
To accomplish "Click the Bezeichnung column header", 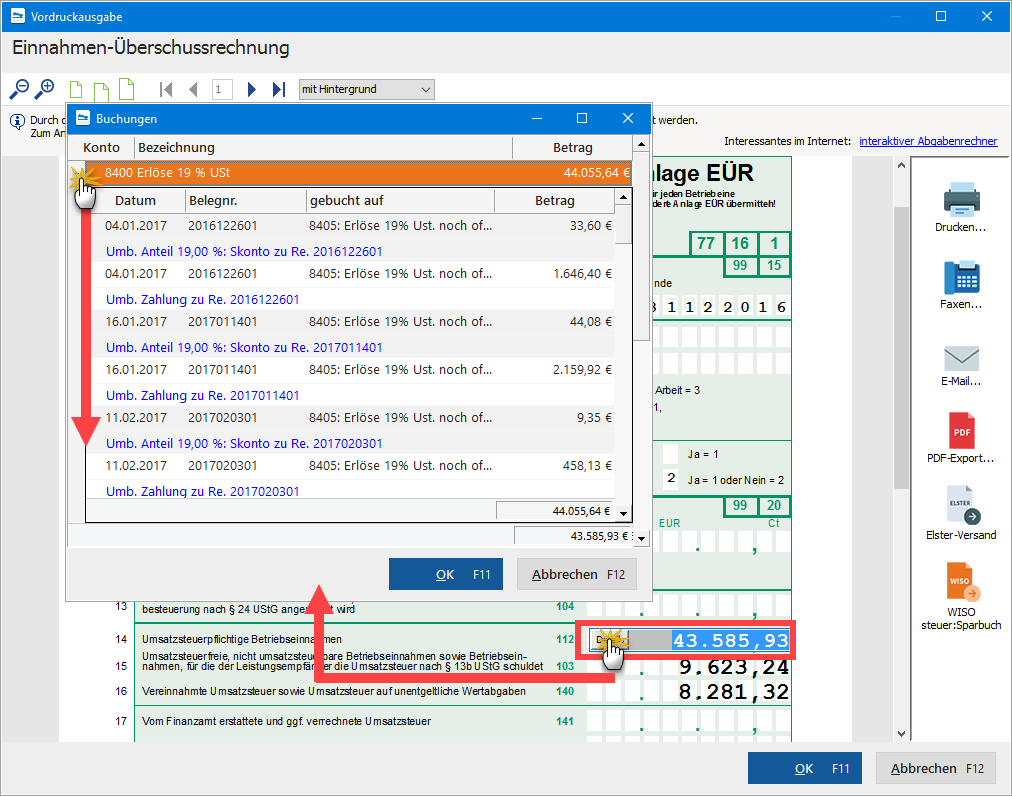I will (324, 147).
